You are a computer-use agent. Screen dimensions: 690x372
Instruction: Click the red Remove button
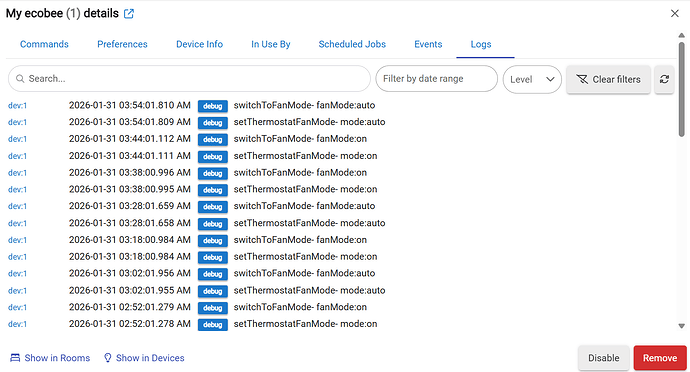pyautogui.click(x=660, y=358)
